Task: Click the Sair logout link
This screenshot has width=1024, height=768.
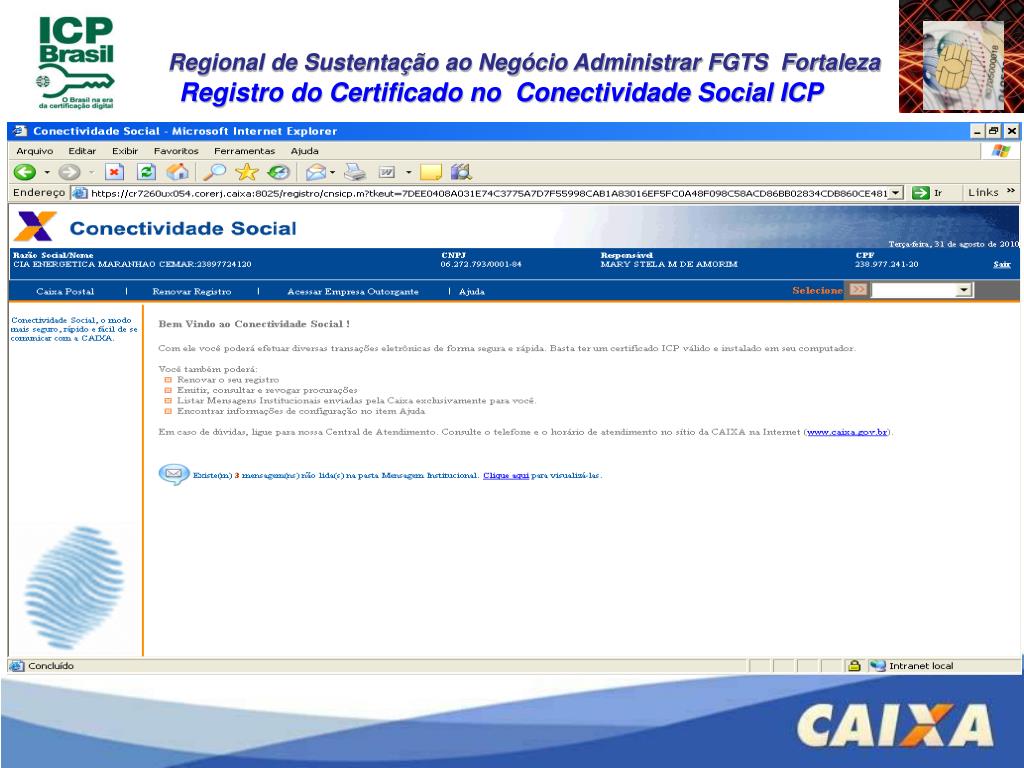Action: click(x=1002, y=264)
